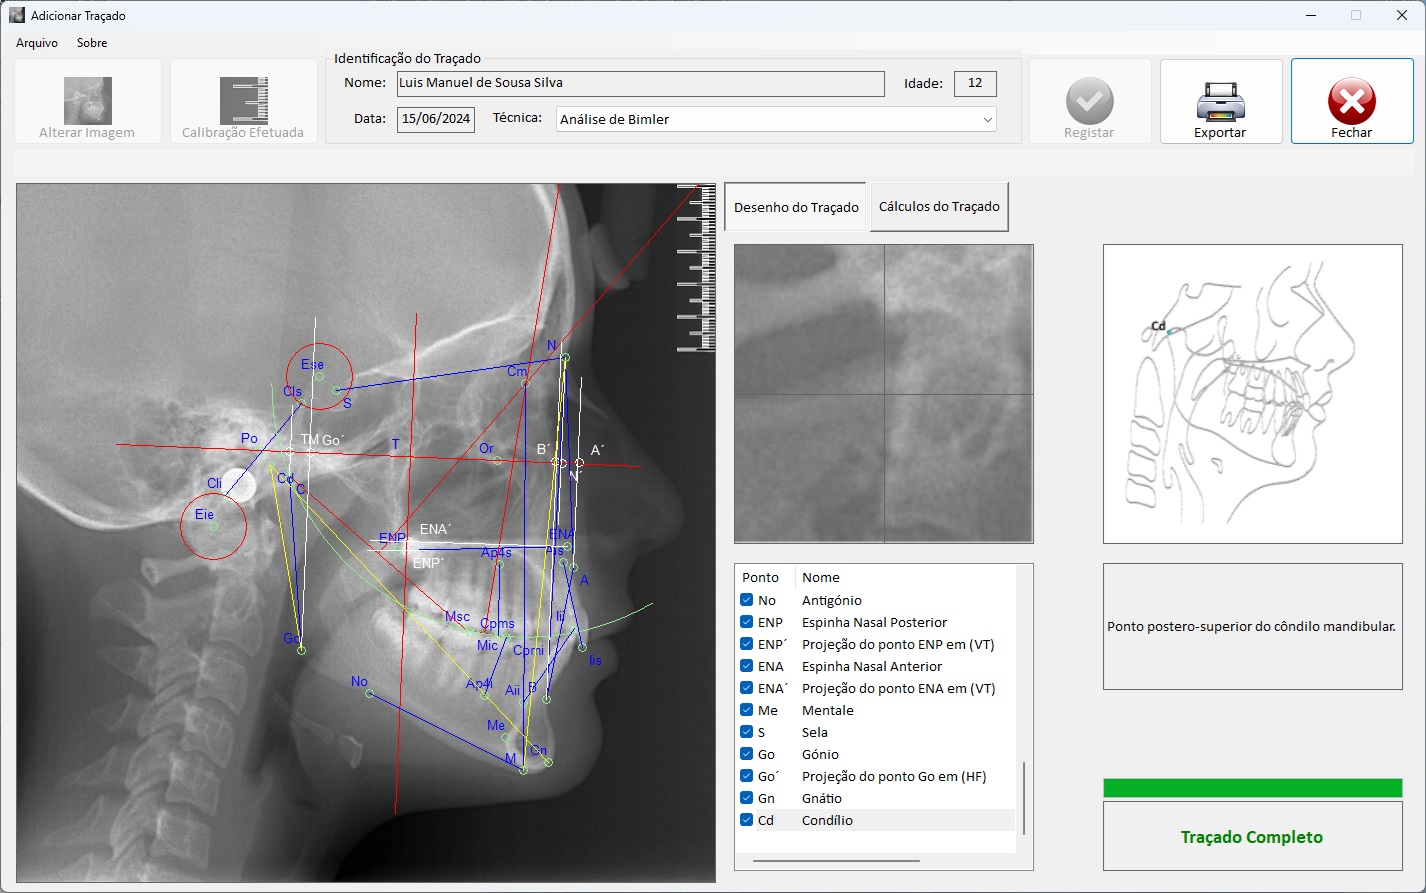
Task: Click the magnified x-ray preview crosshair
Action: click(x=884, y=394)
